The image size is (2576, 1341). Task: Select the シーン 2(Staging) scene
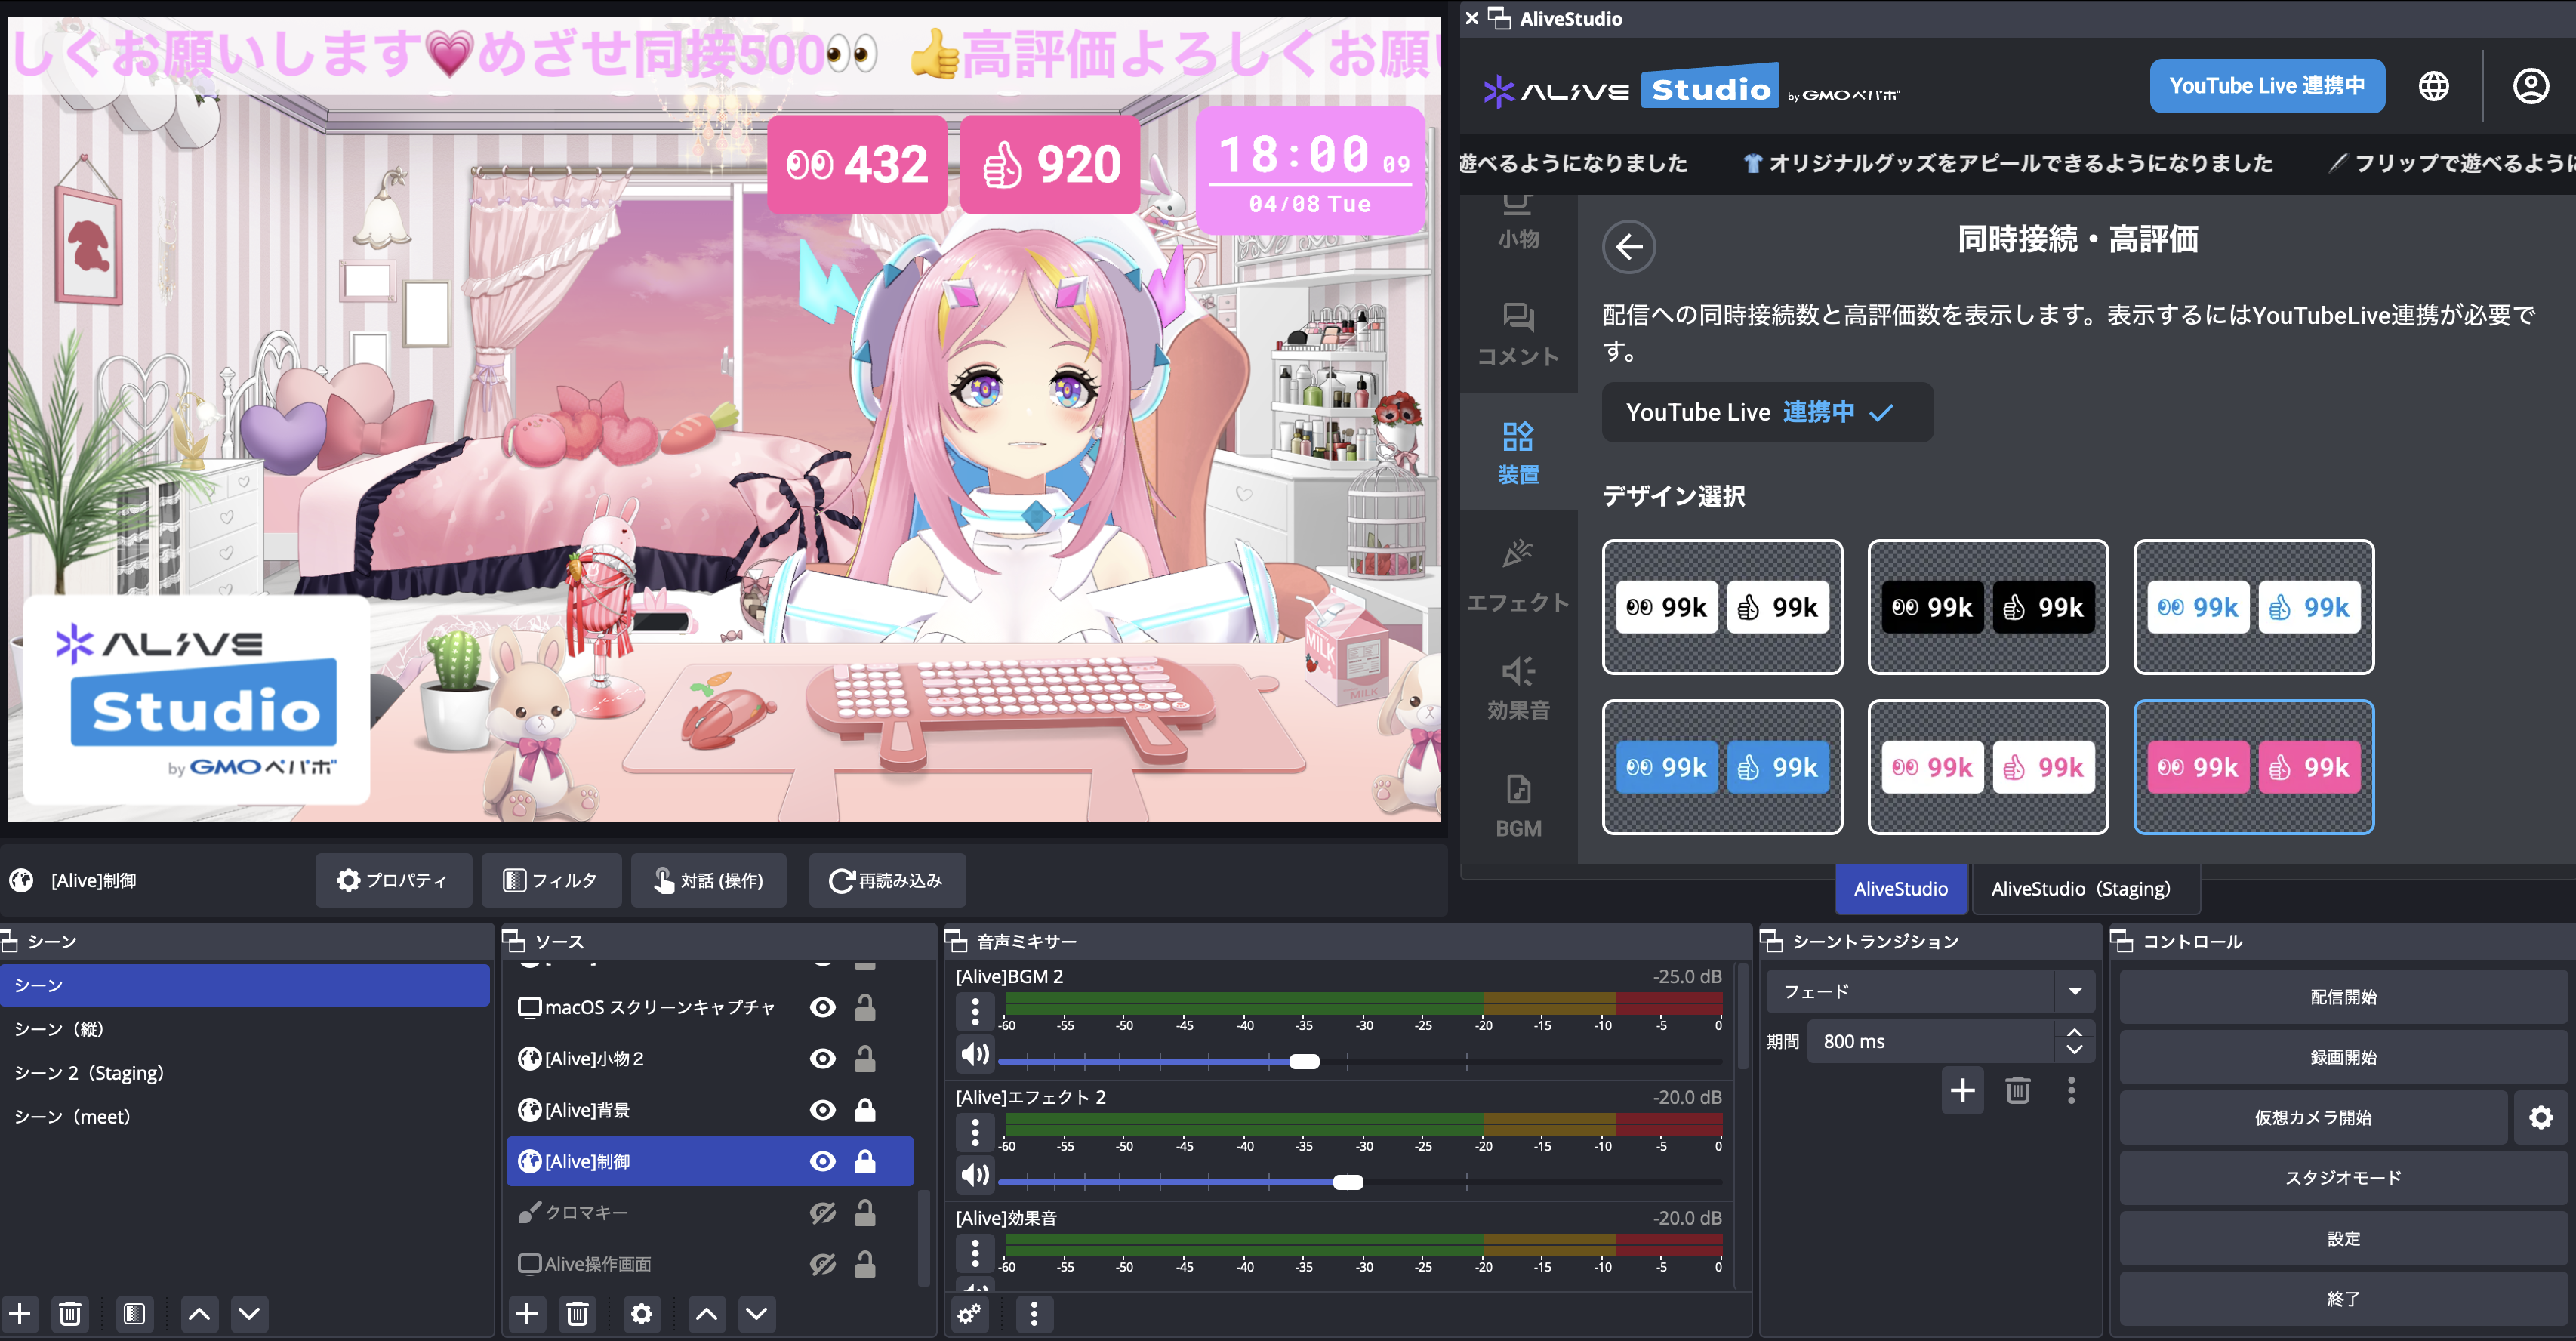(245, 1073)
